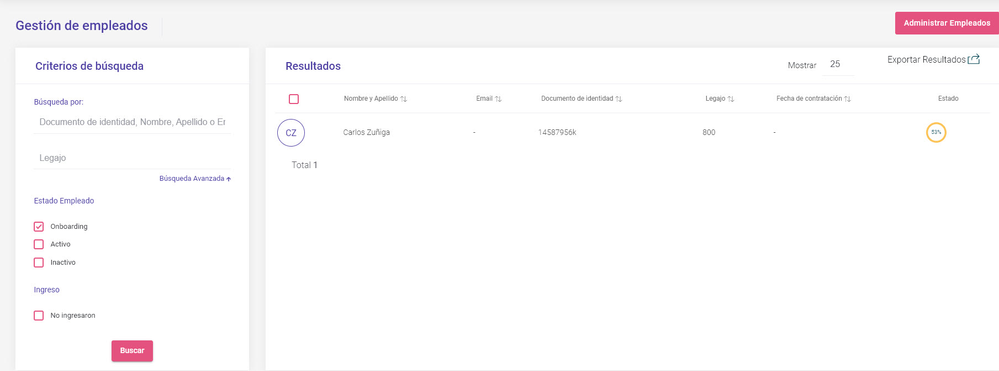This screenshot has height=371, width=999.
Task: Sort by Fecha de contratación arrows icon
Action: pos(847,99)
